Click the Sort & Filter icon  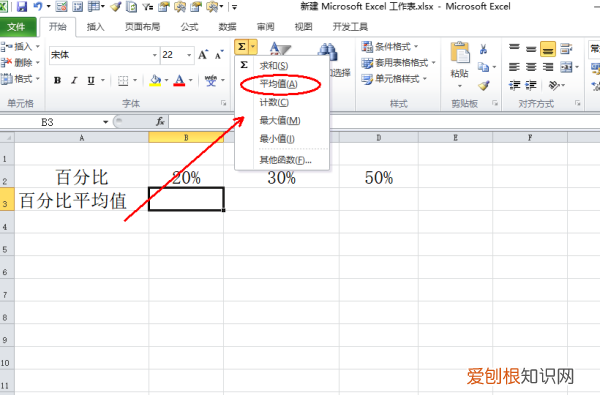click(280, 49)
